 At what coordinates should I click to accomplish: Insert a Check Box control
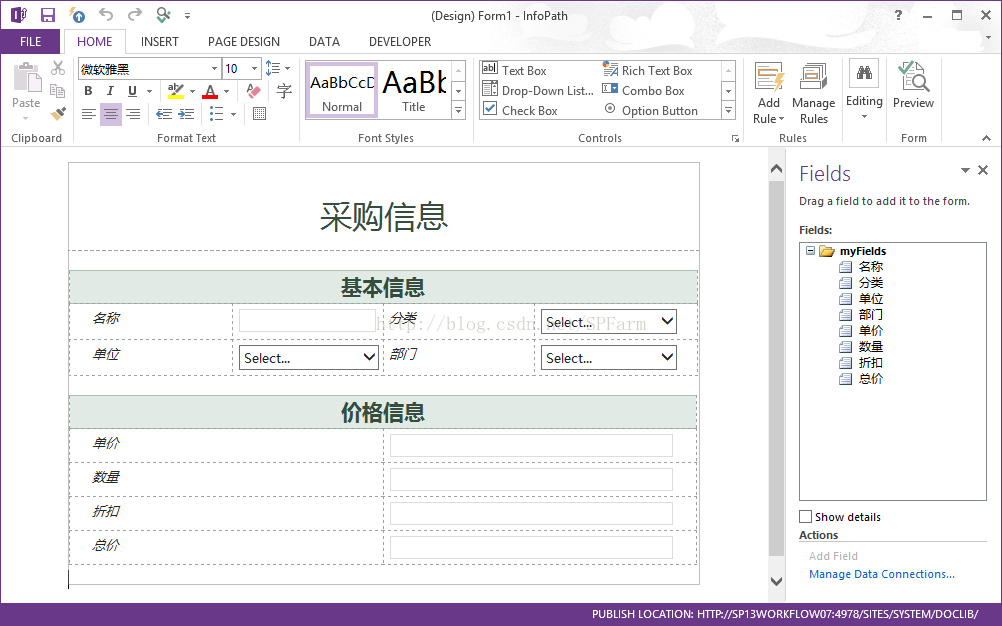(x=520, y=110)
